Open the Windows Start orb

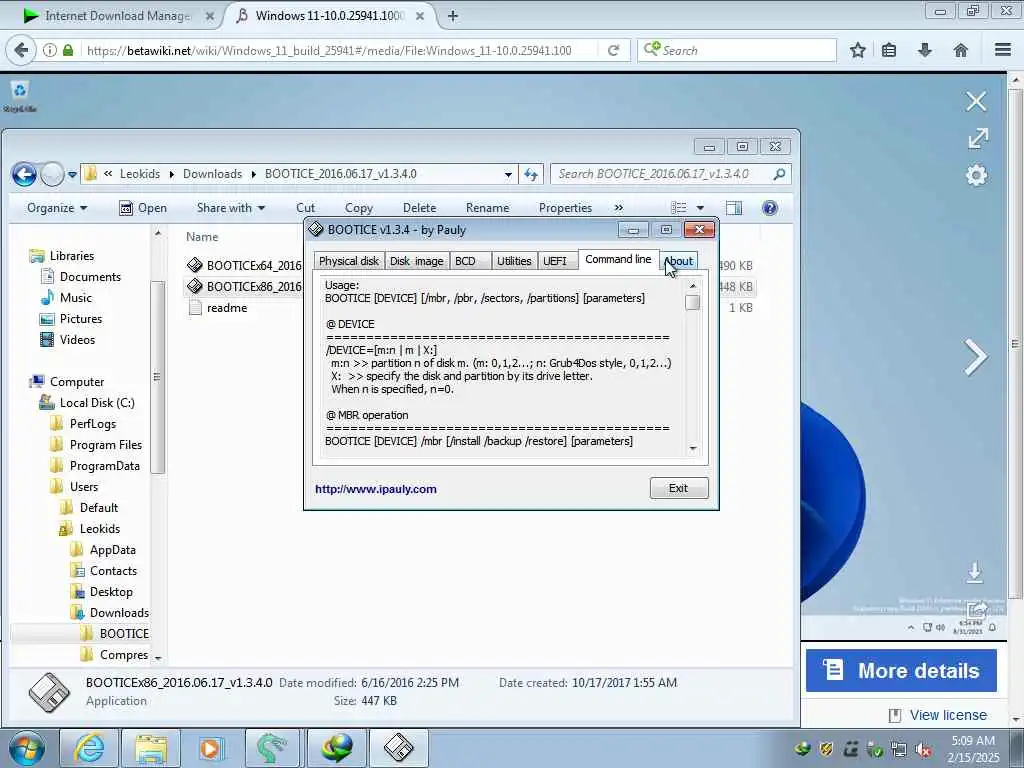(27, 748)
